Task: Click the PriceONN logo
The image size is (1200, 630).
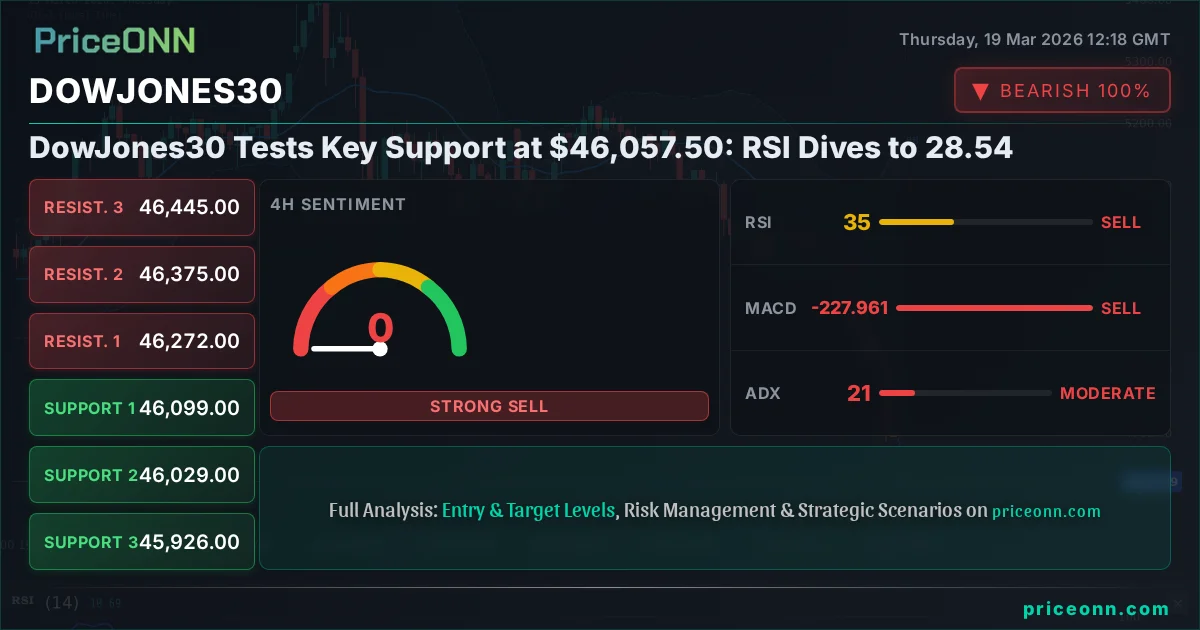Action: coord(113,40)
